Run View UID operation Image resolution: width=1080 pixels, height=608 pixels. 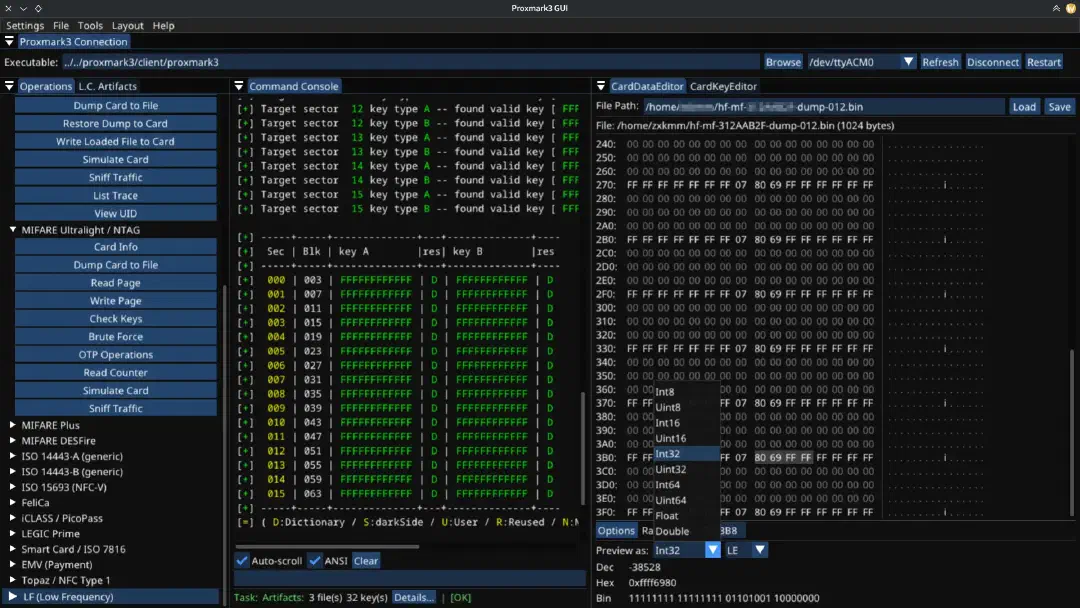pyautogui.click(x=115, y=213)
